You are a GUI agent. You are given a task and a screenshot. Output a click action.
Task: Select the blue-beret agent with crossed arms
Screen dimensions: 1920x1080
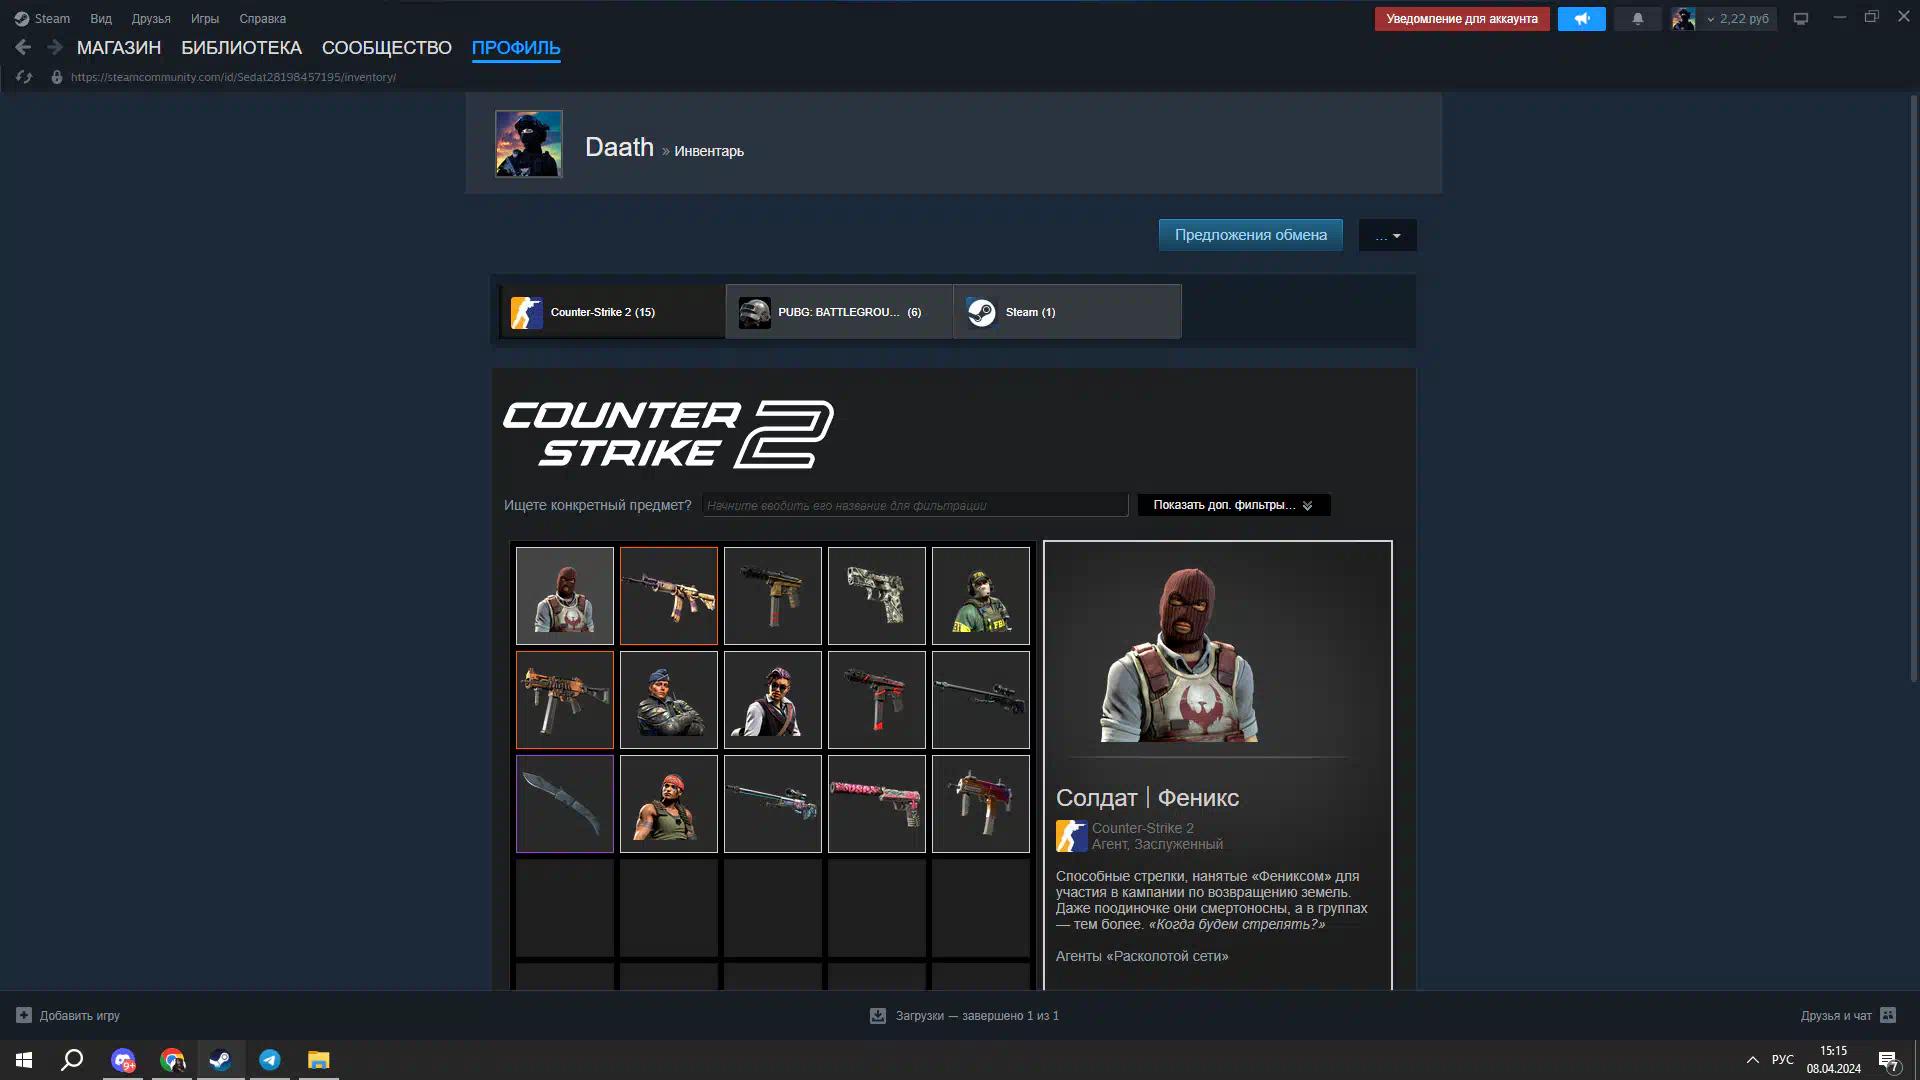point(669,700)
